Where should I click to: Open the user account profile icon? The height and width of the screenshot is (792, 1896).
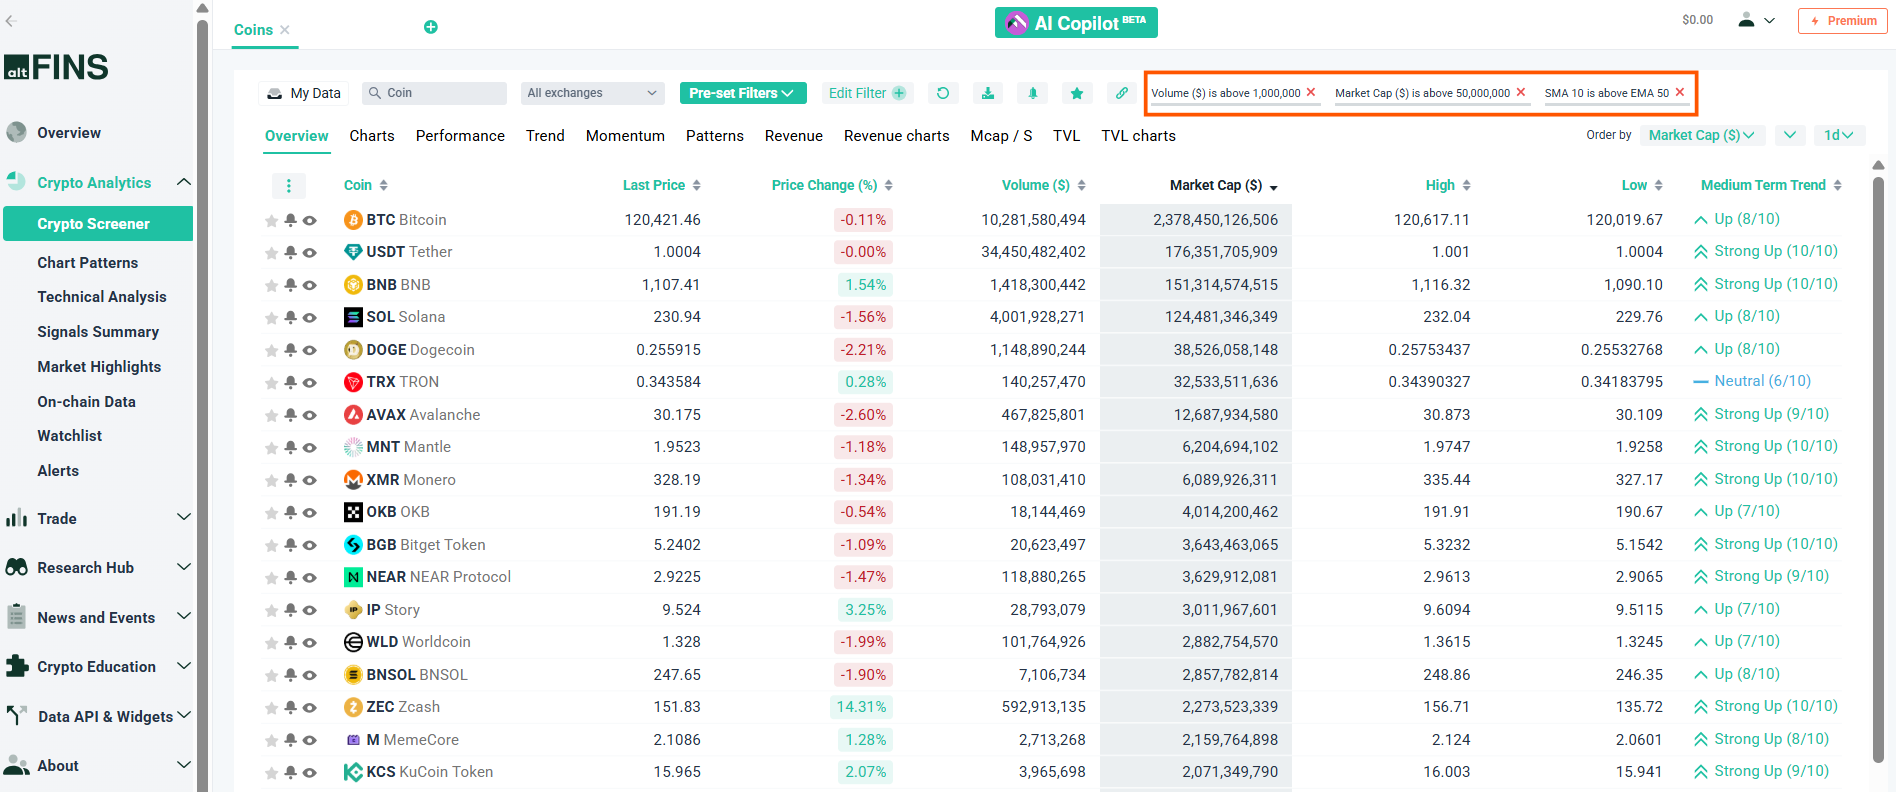[x=1746, y=20]
